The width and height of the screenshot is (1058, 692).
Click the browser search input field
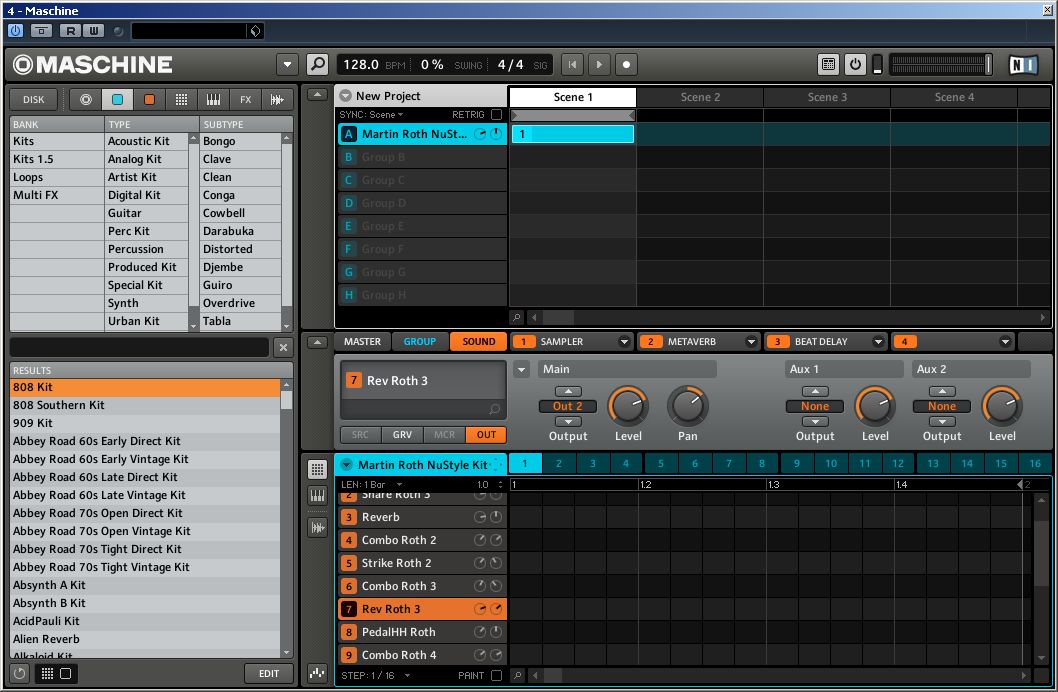(140, 347)
